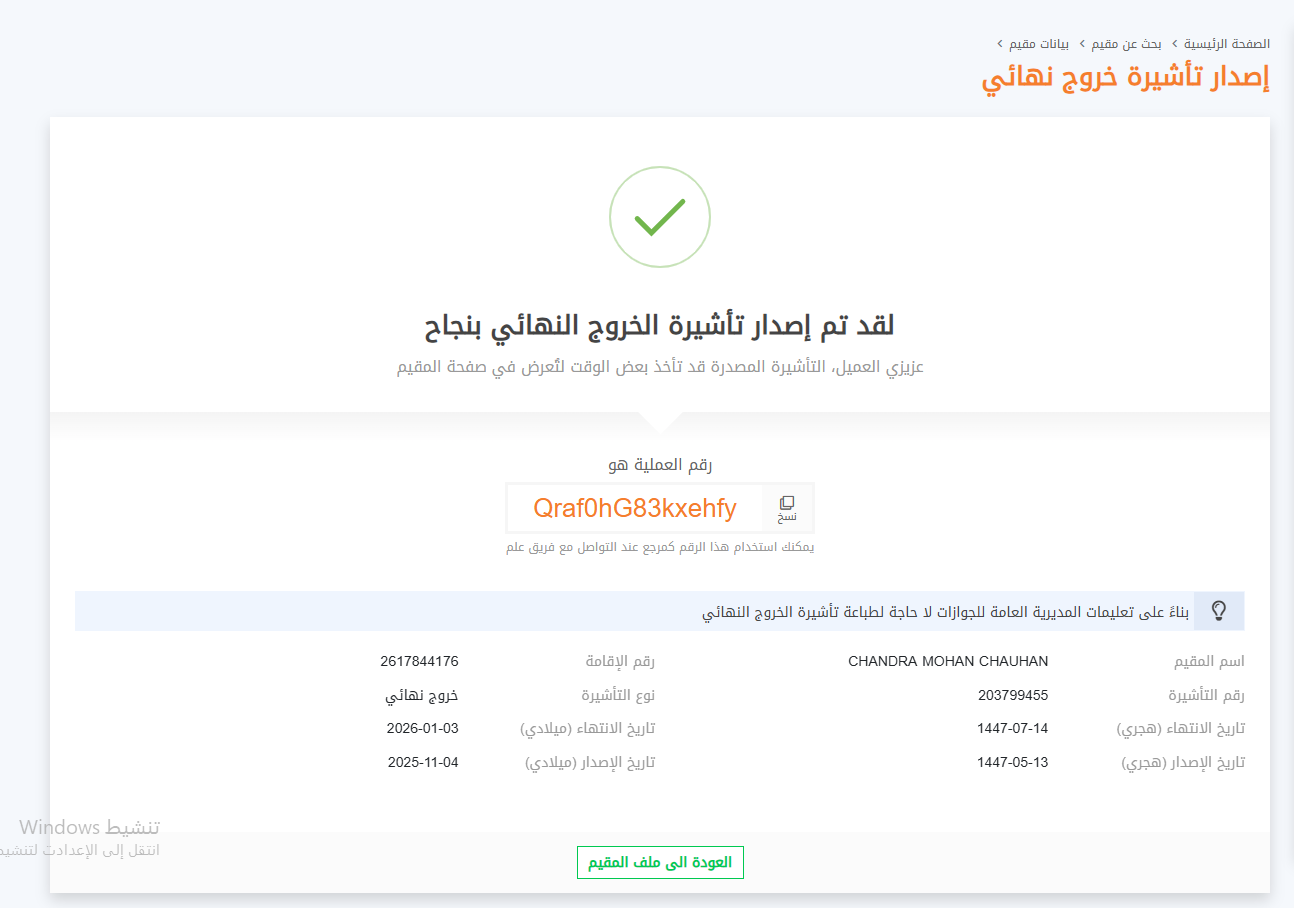Click the Hijri expiry date 1447-07-14
The image size is (1294, 908).
[1013, 728]
